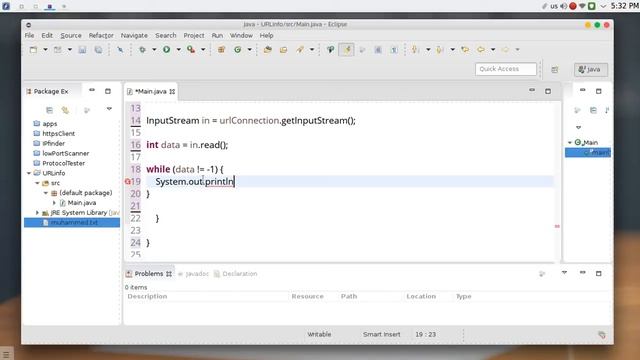This screenshot has height=360, width=640.
Task: Click the New Java Package icon
Action: (x=222, y=50)
